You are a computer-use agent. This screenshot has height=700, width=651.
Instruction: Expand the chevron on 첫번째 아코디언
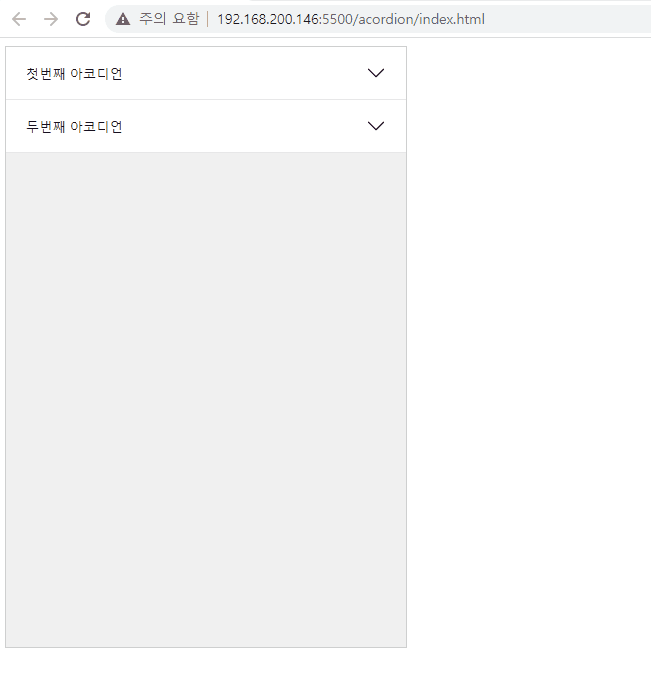tap(376, 73)
